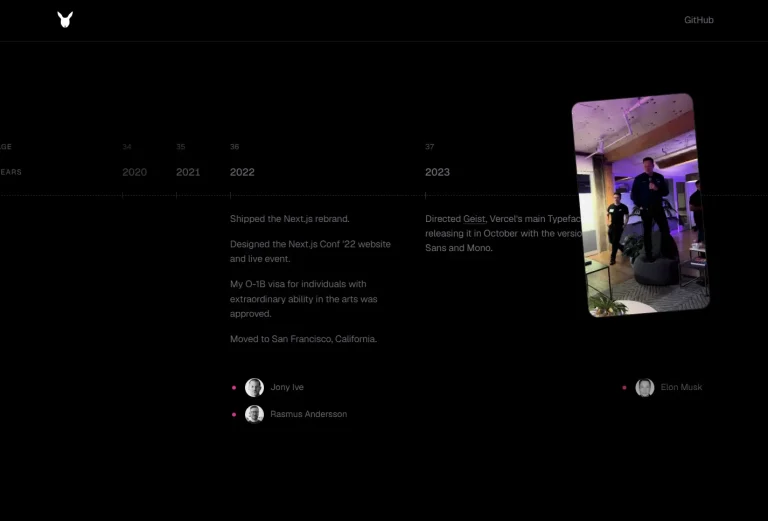Viewport: 768px width, 521px height.
Task: Open the underlined Geist link
Action: click(x=474, y=219)
